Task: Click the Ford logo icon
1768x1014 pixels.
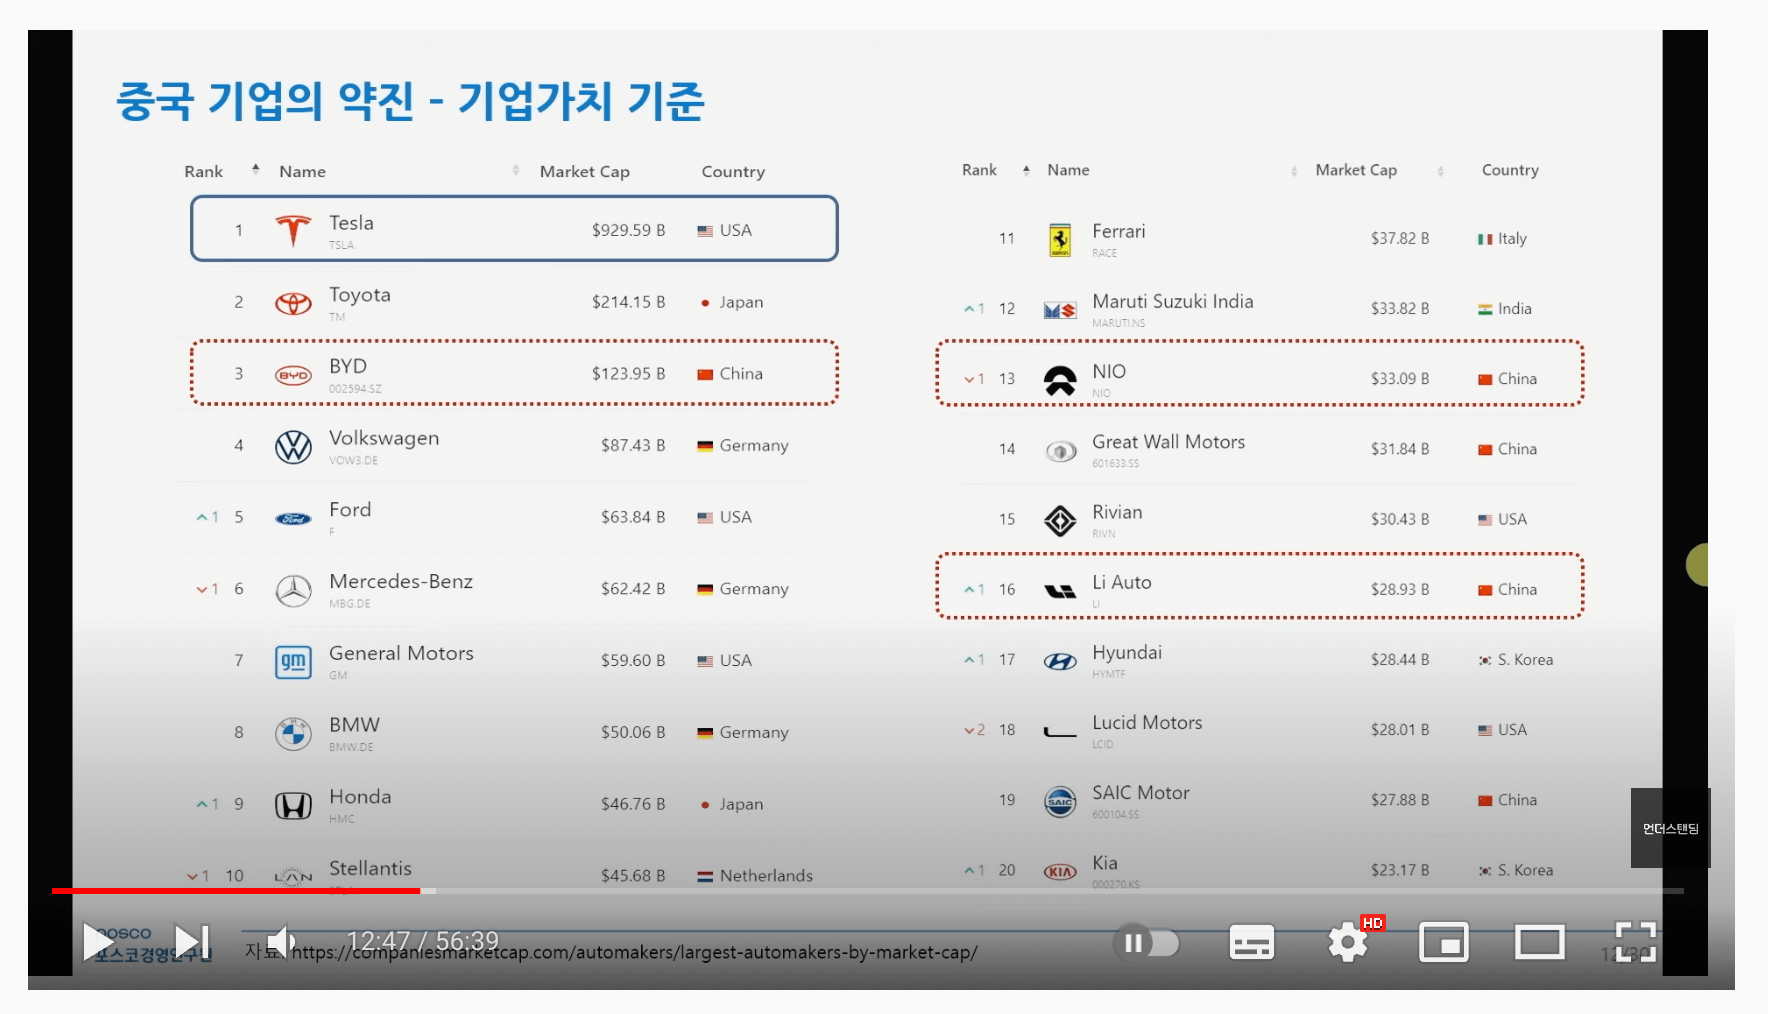Action: [293, 519]
